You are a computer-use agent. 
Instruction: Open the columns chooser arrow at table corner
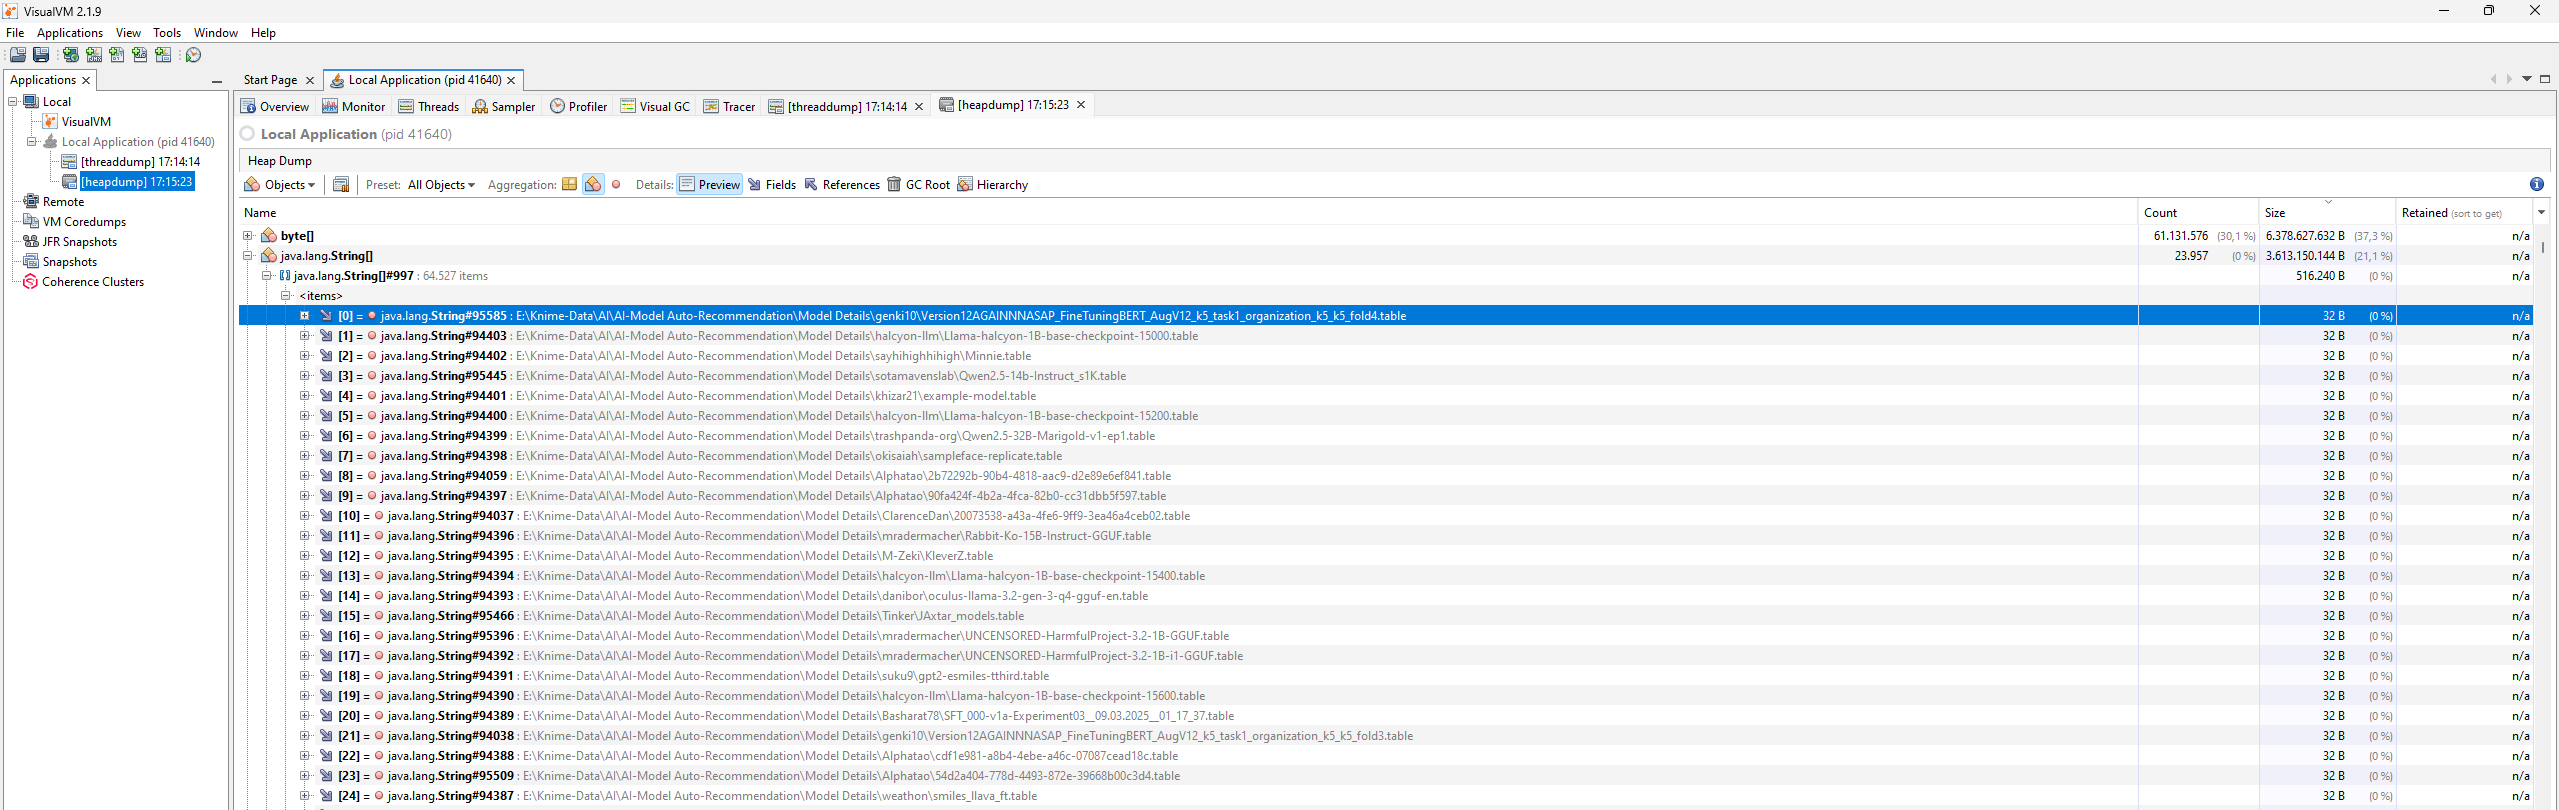coord(2541,212)
